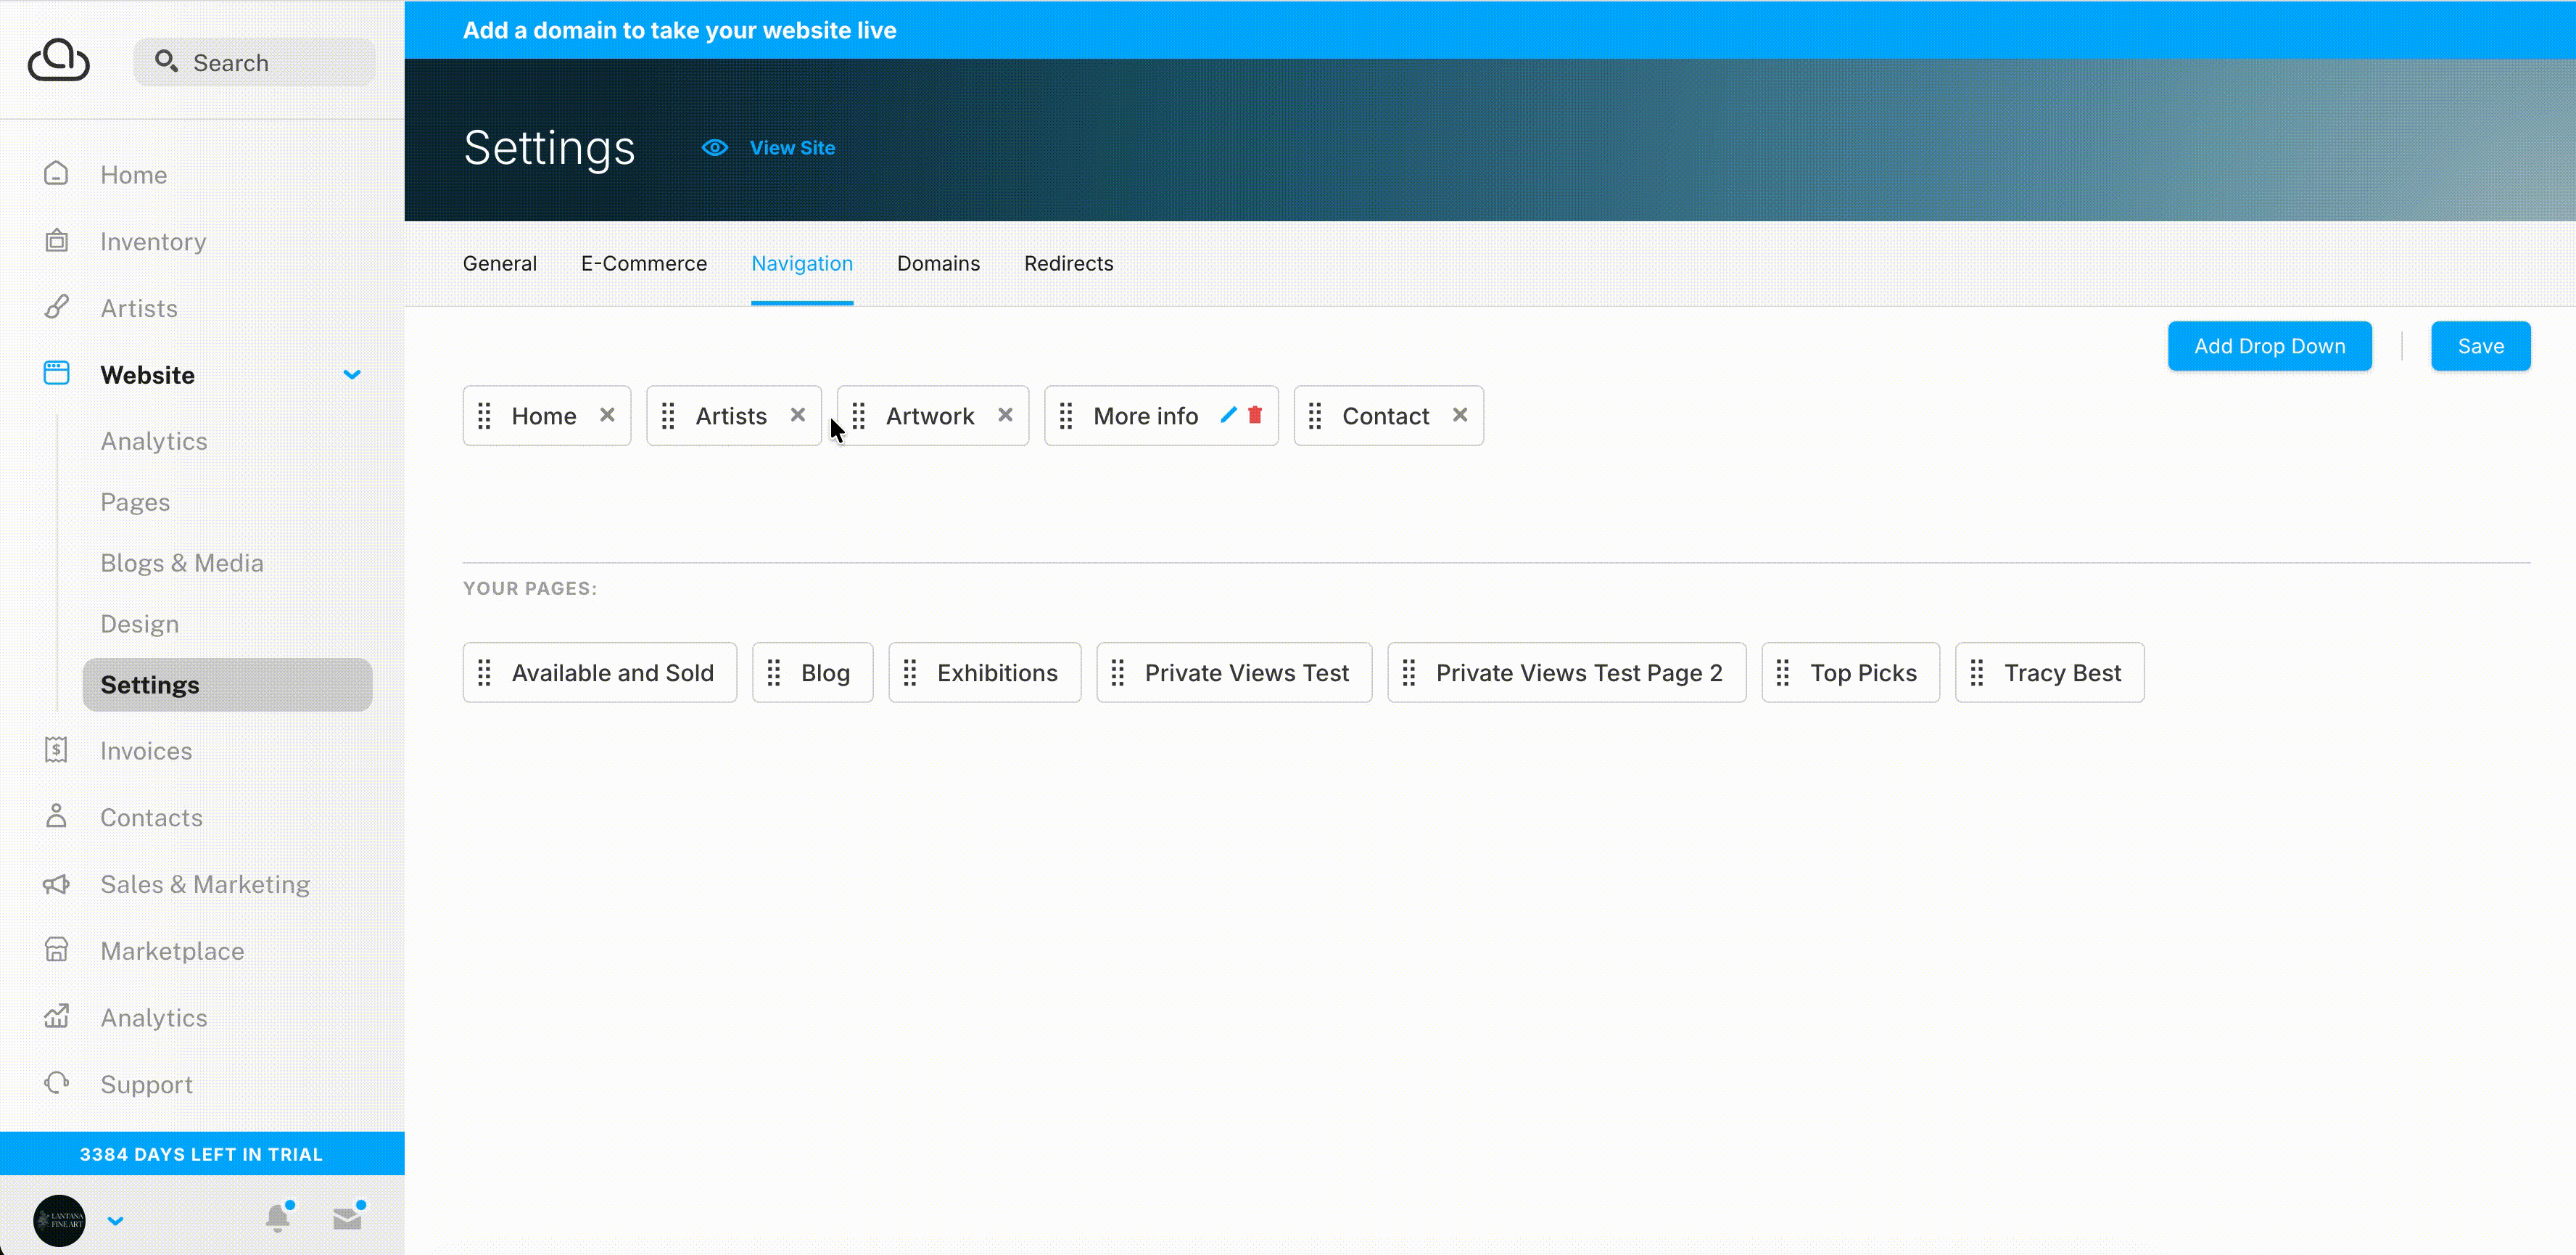Click drag handle on Exhibitions page

(x=909, y=673)
